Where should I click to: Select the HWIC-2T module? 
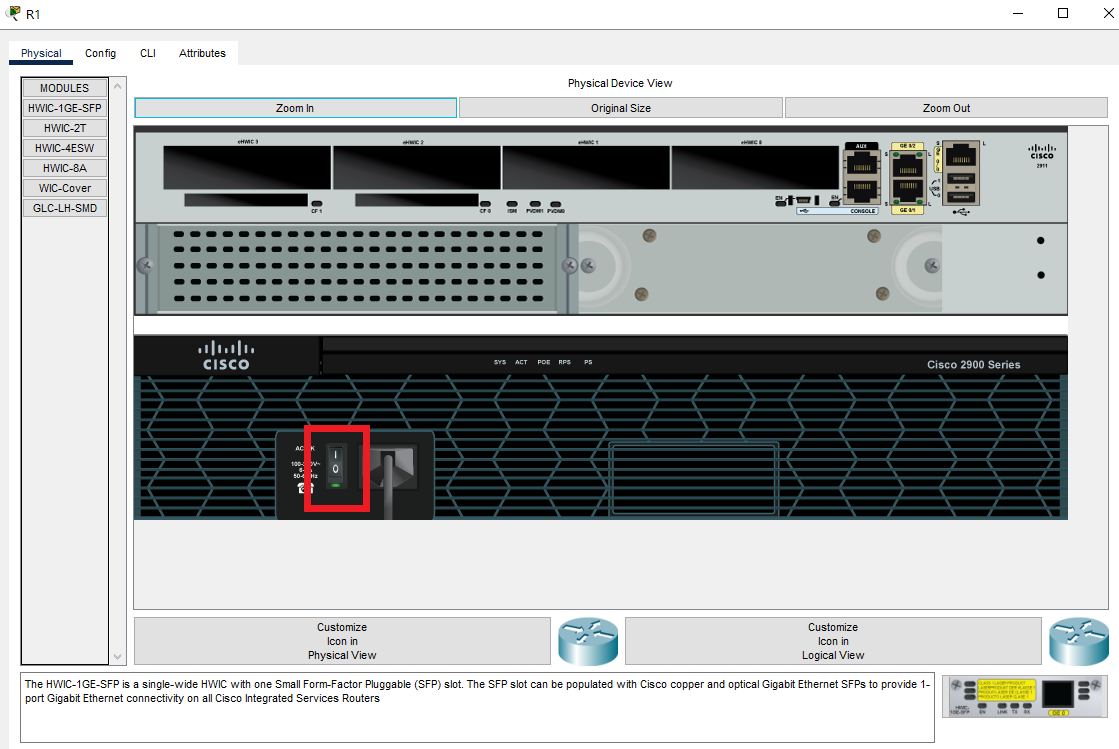coord(64,128)
